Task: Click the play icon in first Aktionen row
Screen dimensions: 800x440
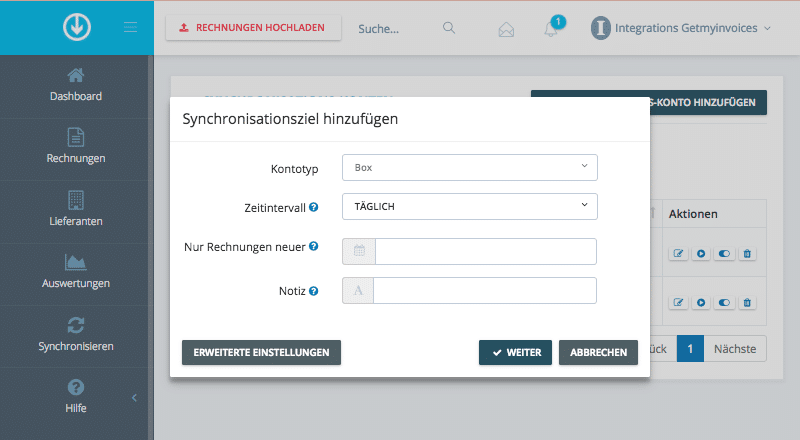Action: tap(701, 253)
